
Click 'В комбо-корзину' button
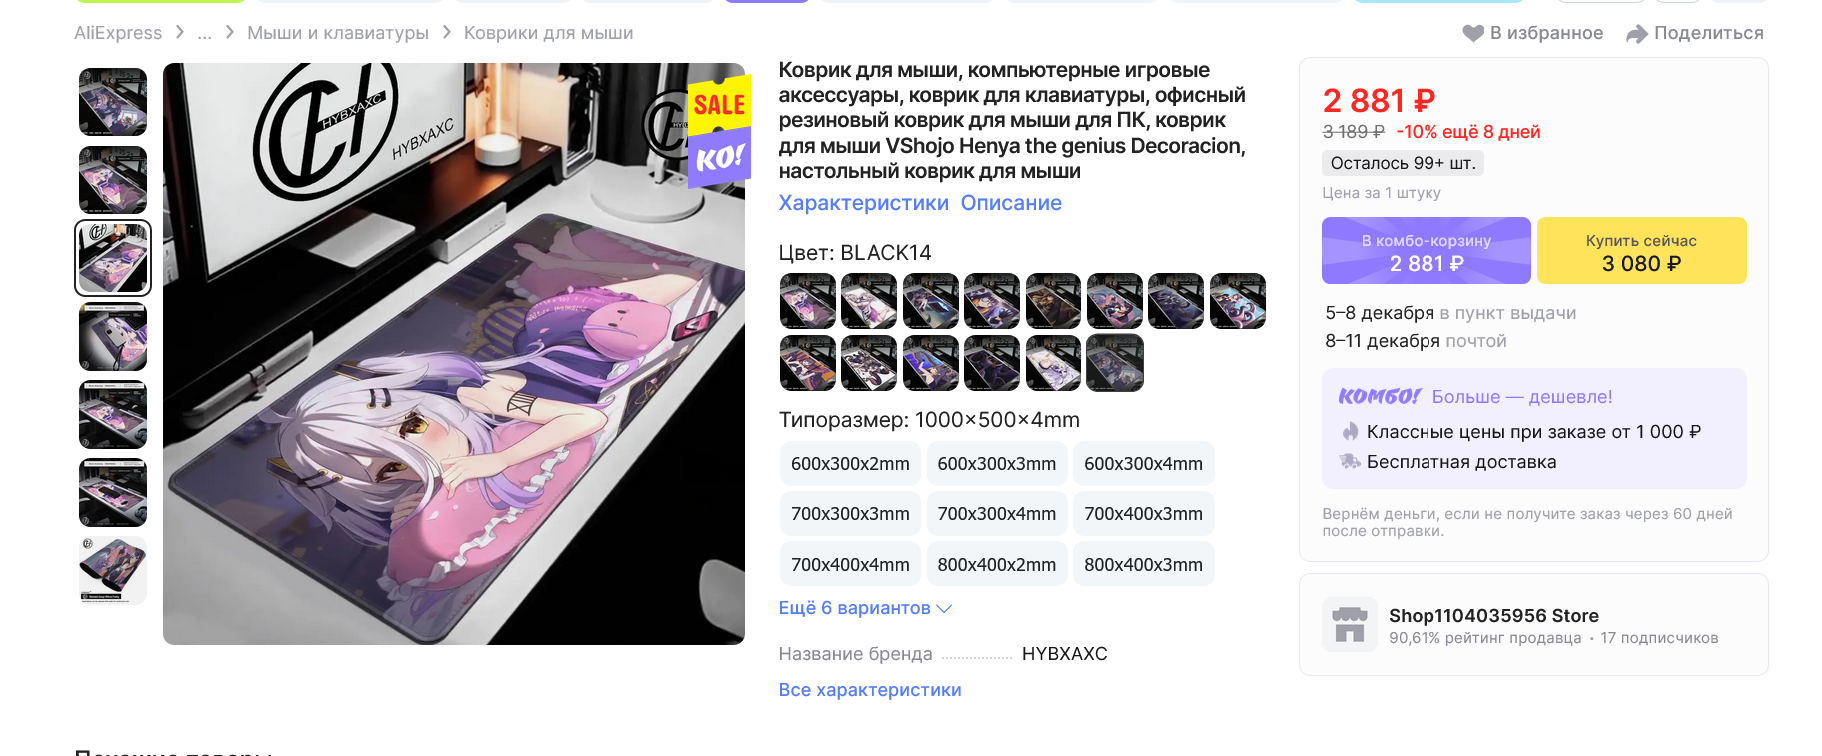click(1426, 251)
